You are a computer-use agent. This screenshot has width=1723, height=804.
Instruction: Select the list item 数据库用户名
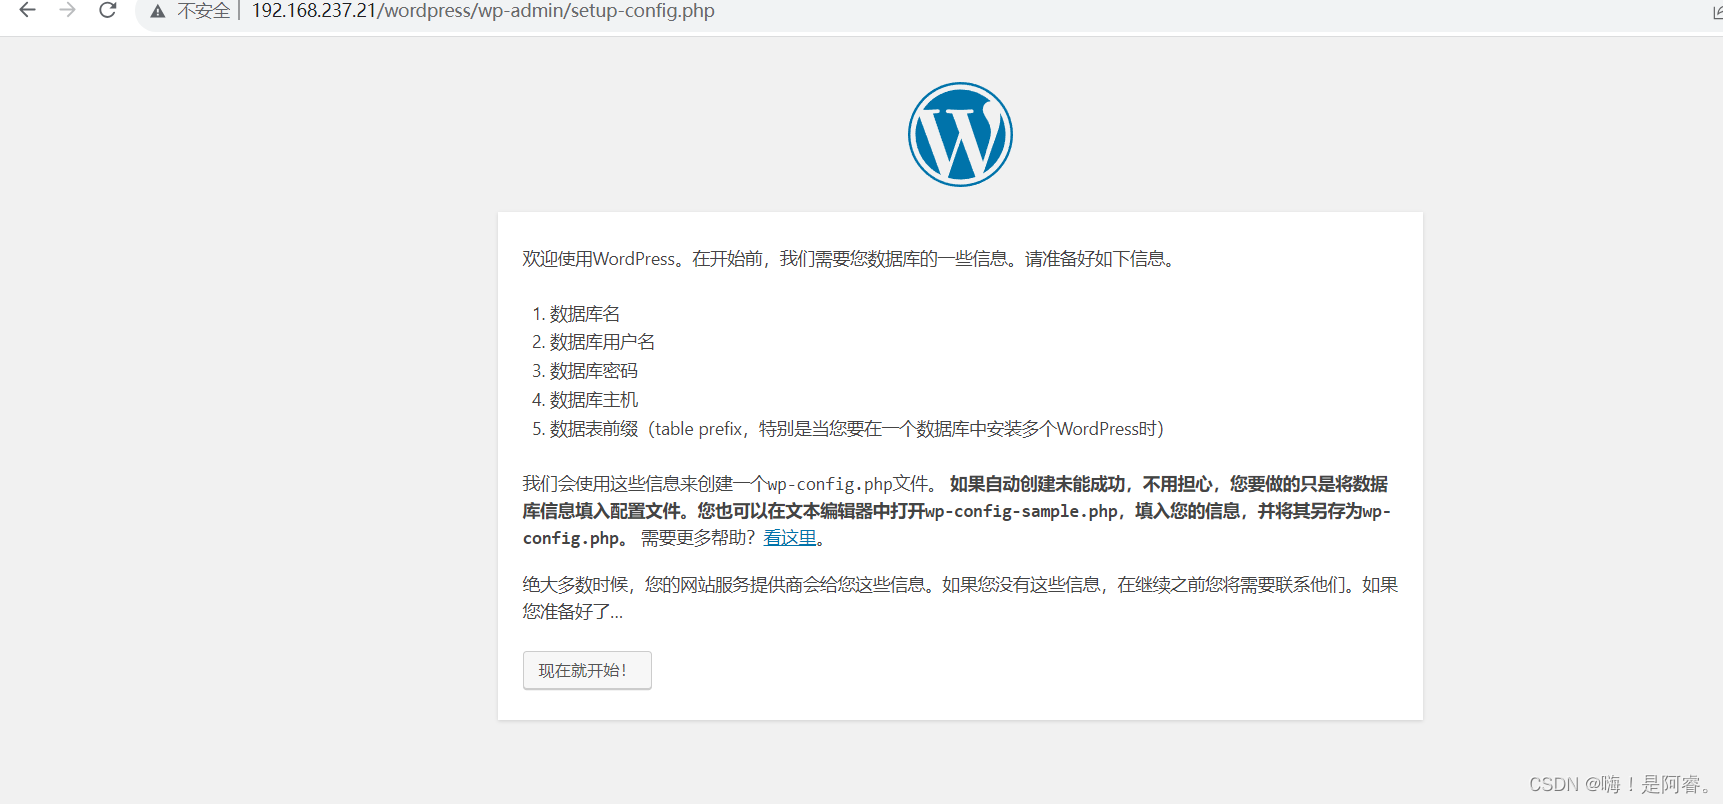(602, 342)
